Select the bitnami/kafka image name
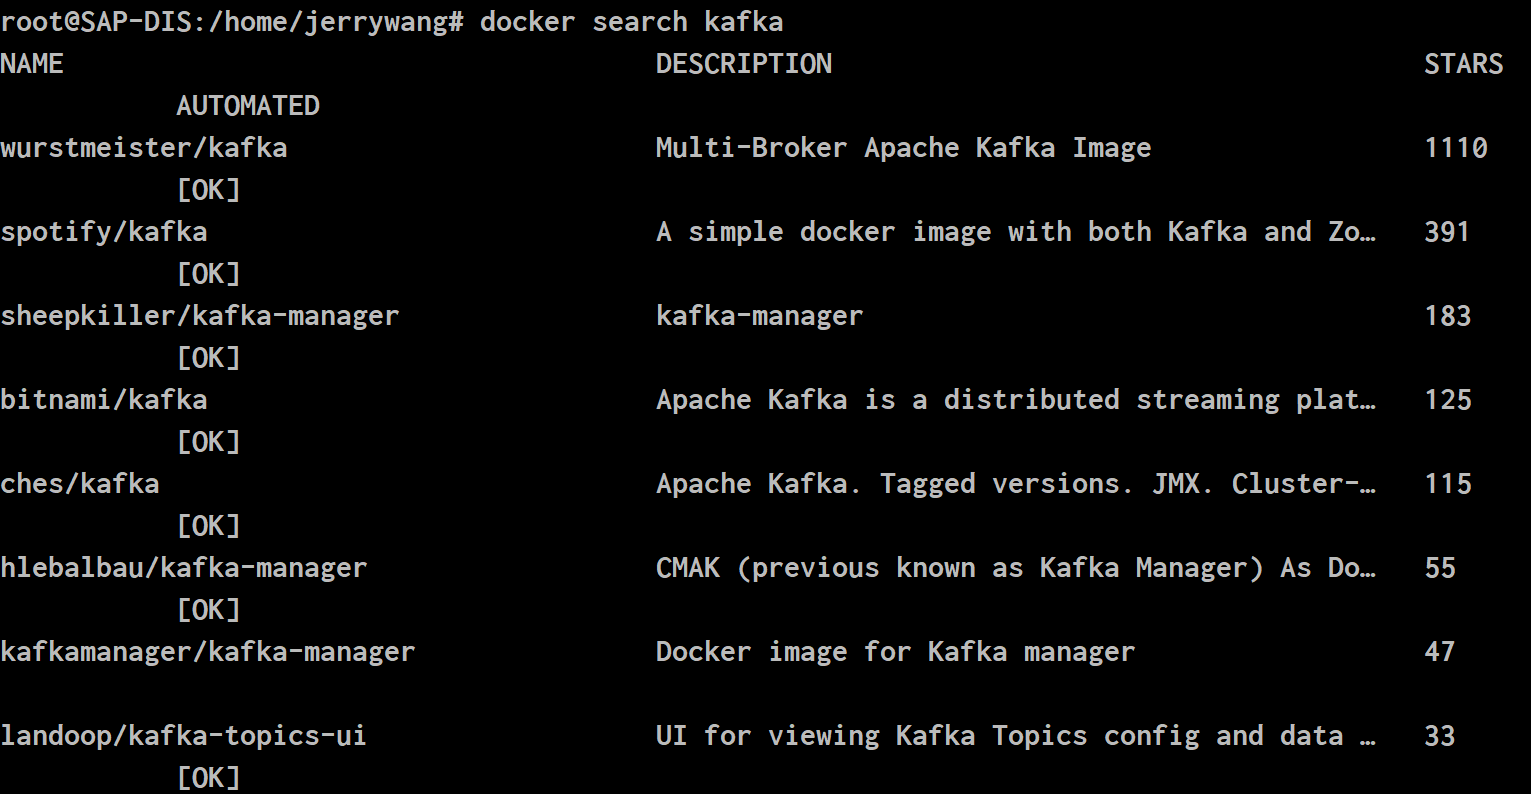Viewport: 1531px width, 794px height. point(104,400)
